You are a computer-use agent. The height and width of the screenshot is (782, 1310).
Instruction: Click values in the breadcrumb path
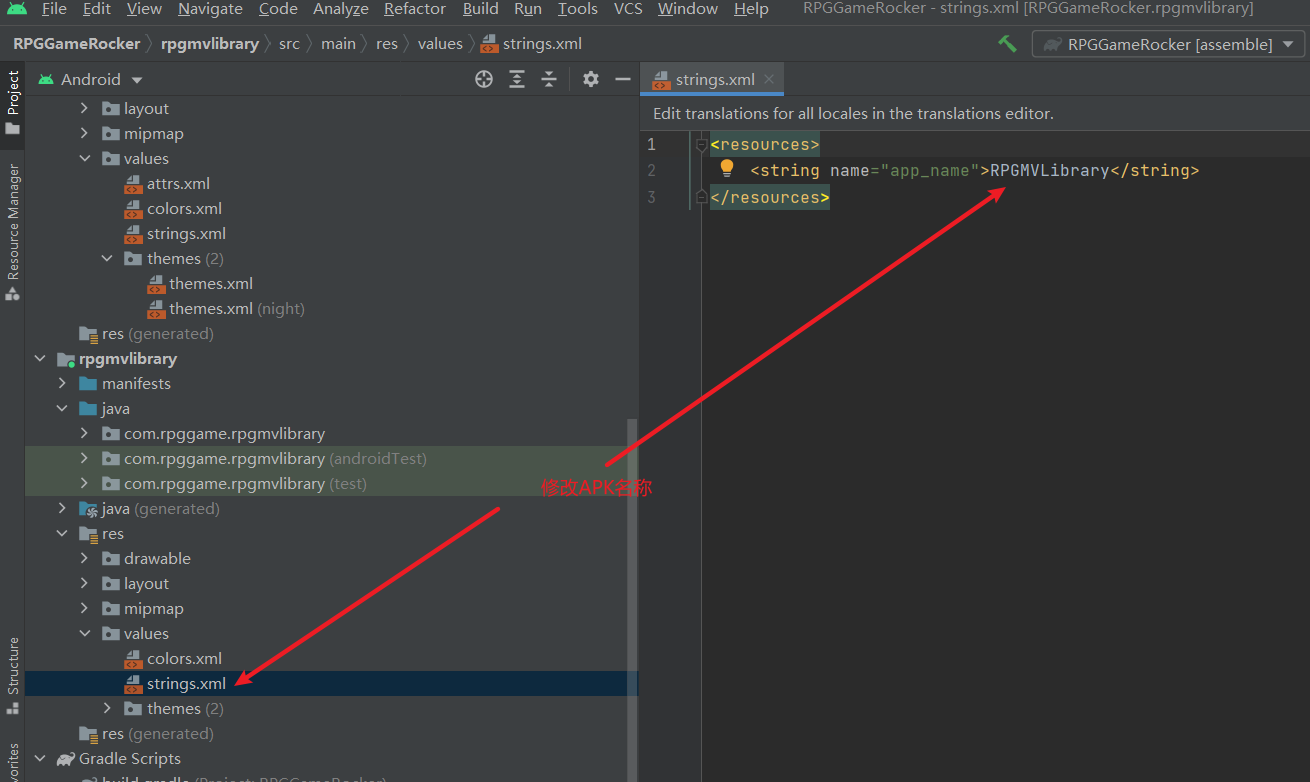coord(440,44)
